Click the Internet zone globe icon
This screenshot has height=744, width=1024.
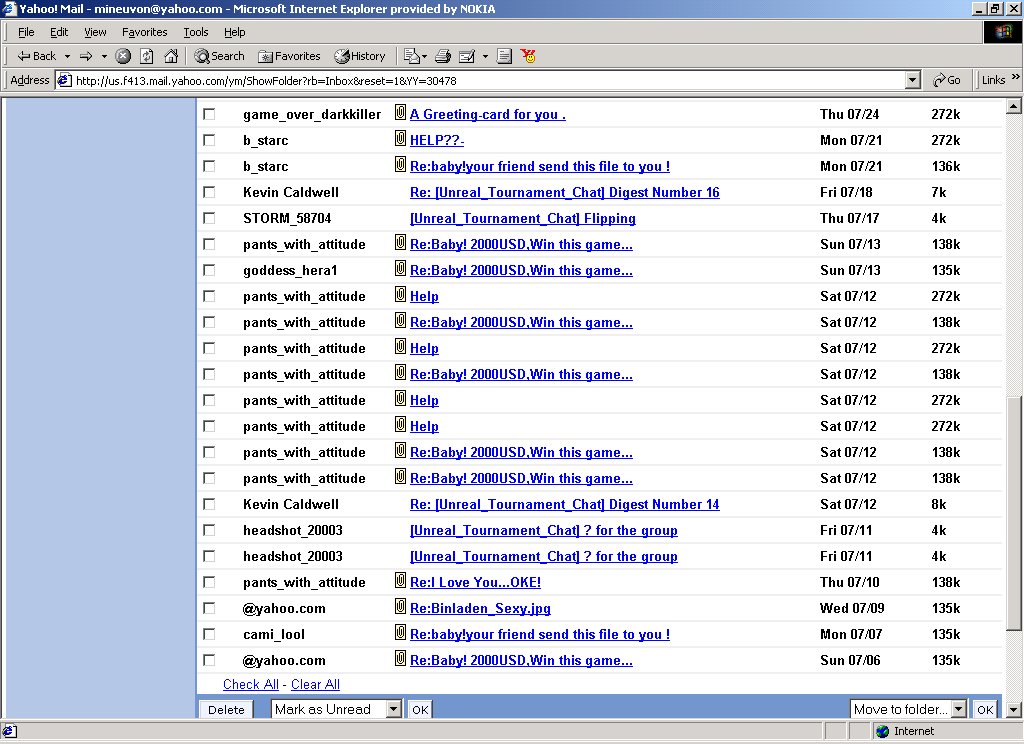point(883,731)
